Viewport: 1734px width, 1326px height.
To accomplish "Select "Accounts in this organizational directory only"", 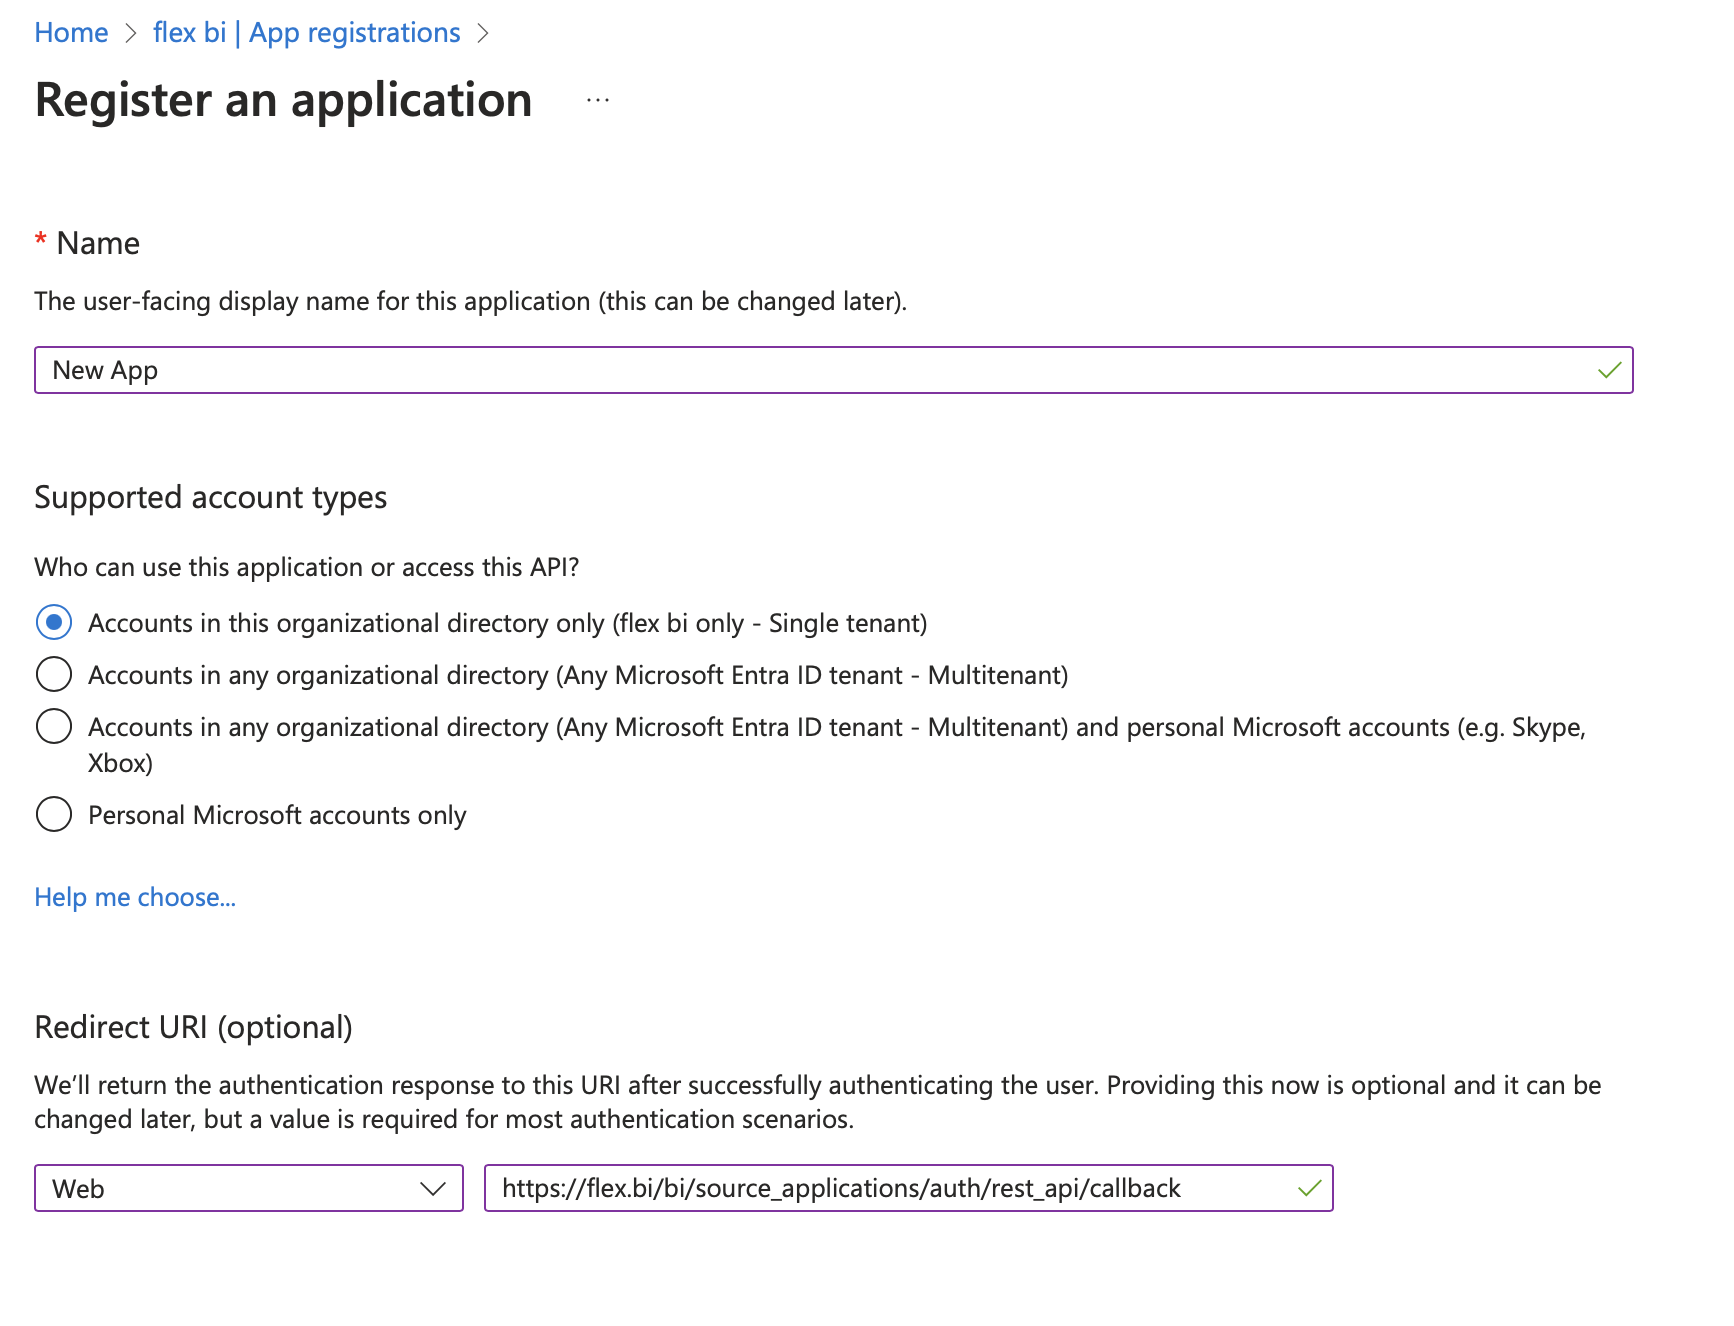I will [54, 622].
